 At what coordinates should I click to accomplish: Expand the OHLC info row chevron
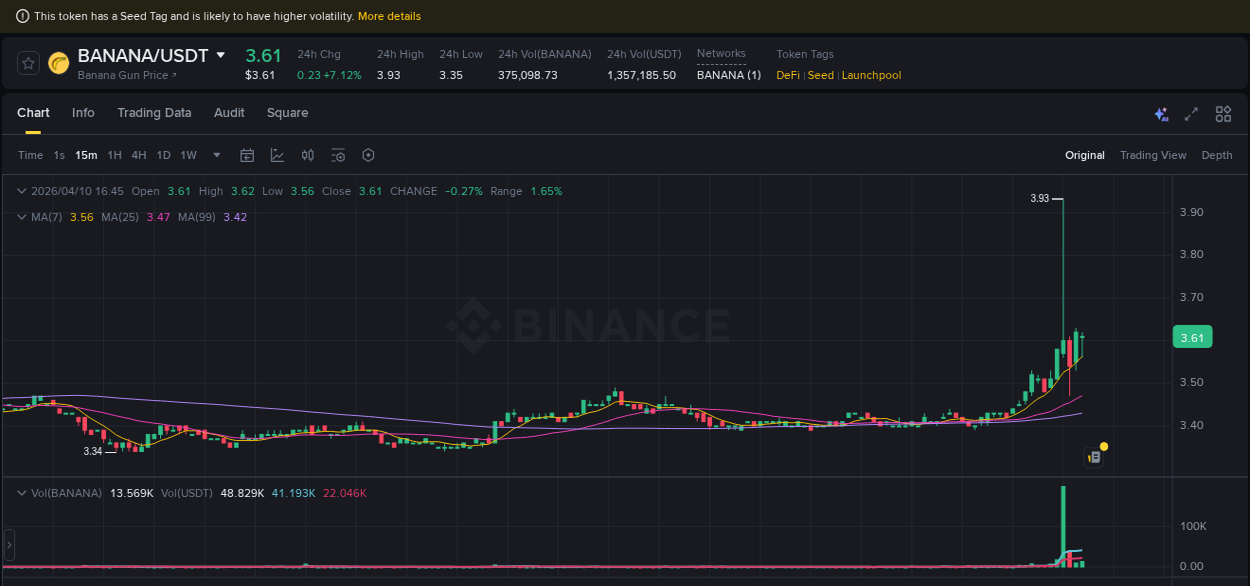[20, 190]
